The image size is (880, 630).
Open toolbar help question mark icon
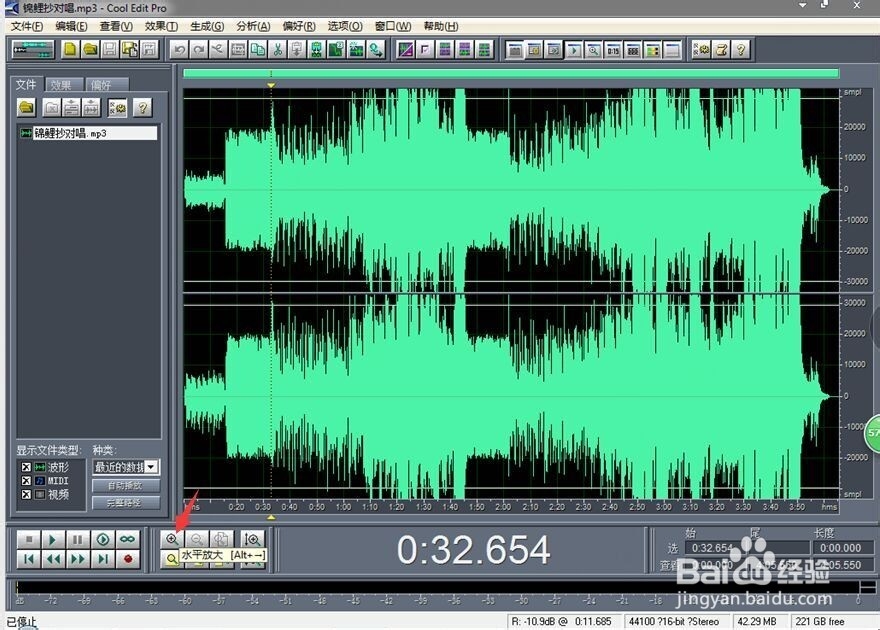(x=741, y=50)
